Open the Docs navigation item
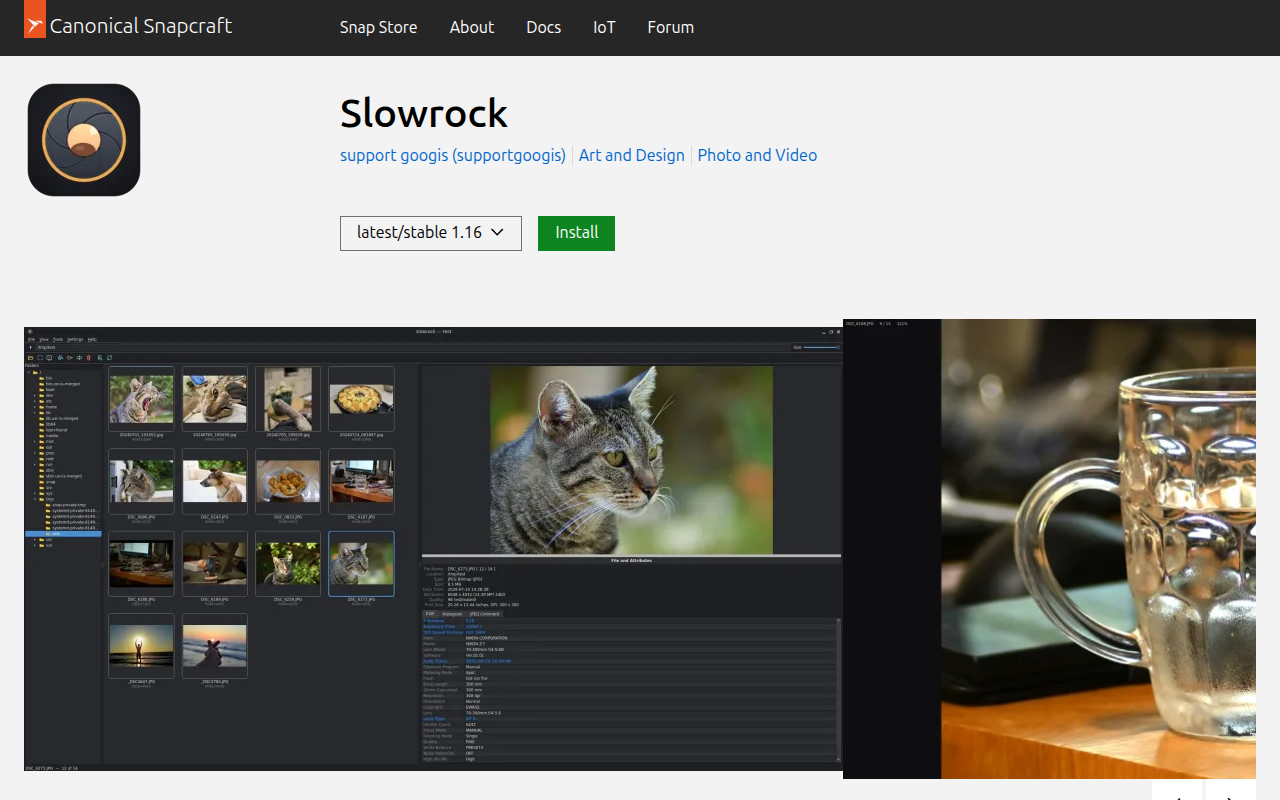This screenshot has width=1280, height=800. tap(544, 27)
